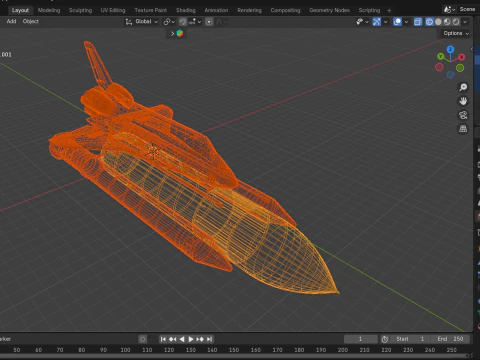Click the green Y axis gizmo ball
This screenshot has width=480, height=360.
(x=441, y=56)
